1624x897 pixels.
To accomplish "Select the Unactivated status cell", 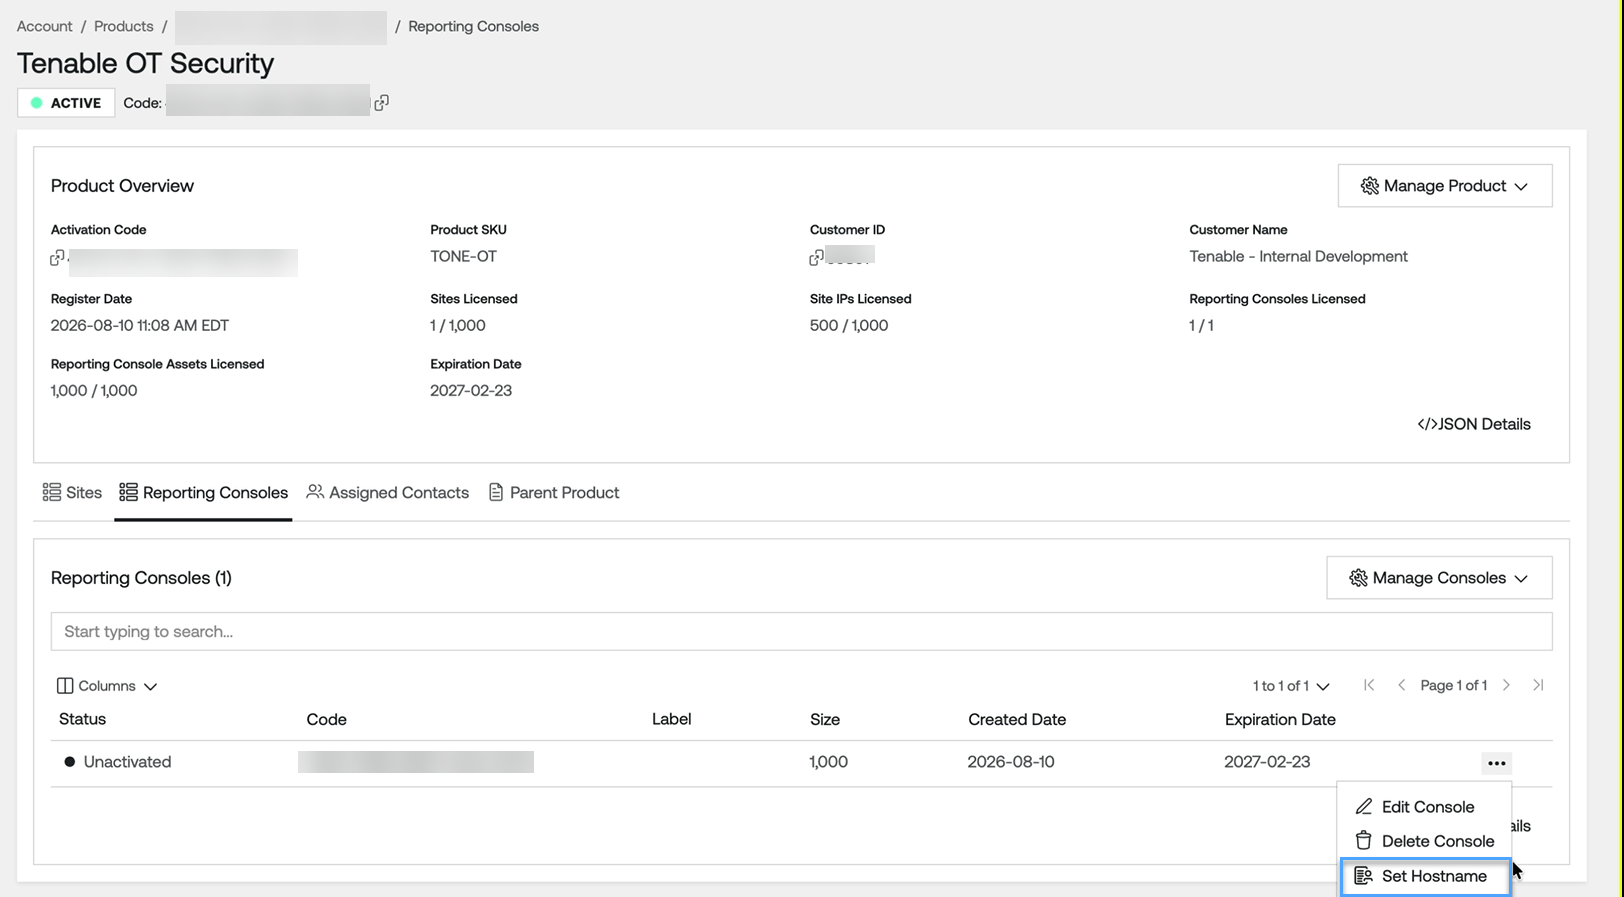I will 118,762.
